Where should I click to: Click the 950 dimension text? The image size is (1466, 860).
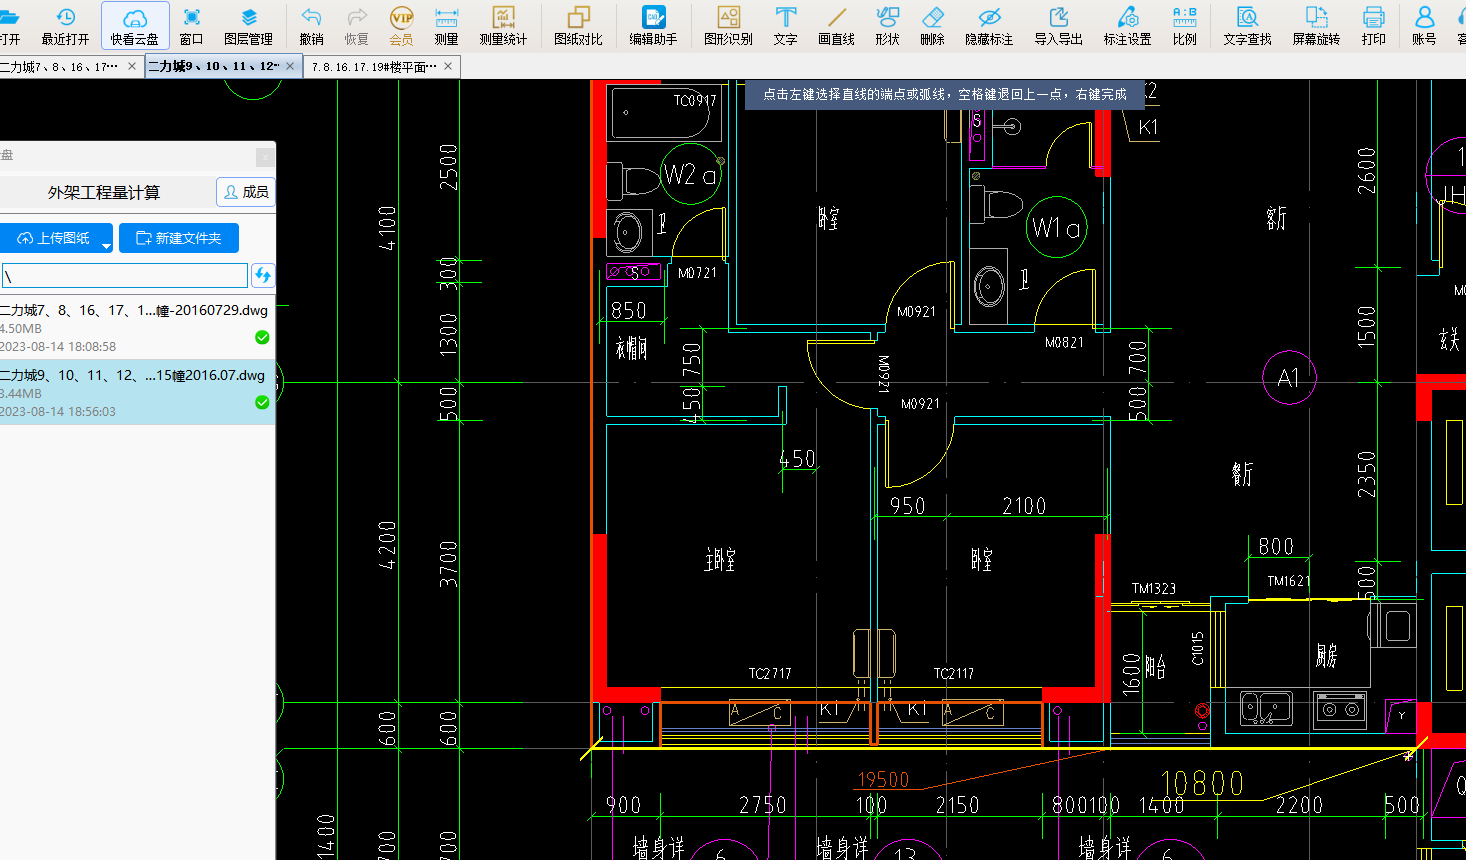pyautogui.click(x=907, y=506)
